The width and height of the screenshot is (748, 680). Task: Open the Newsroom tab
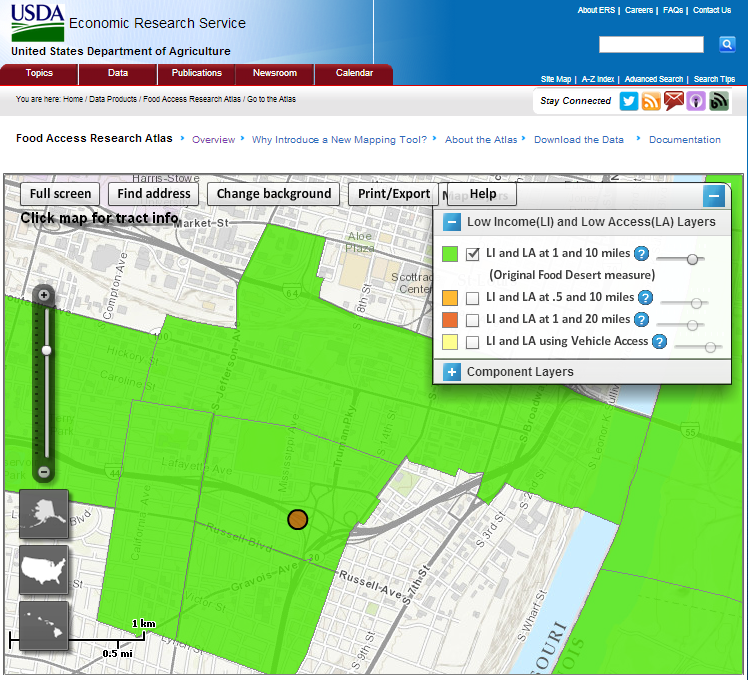(x=275, y=73)
